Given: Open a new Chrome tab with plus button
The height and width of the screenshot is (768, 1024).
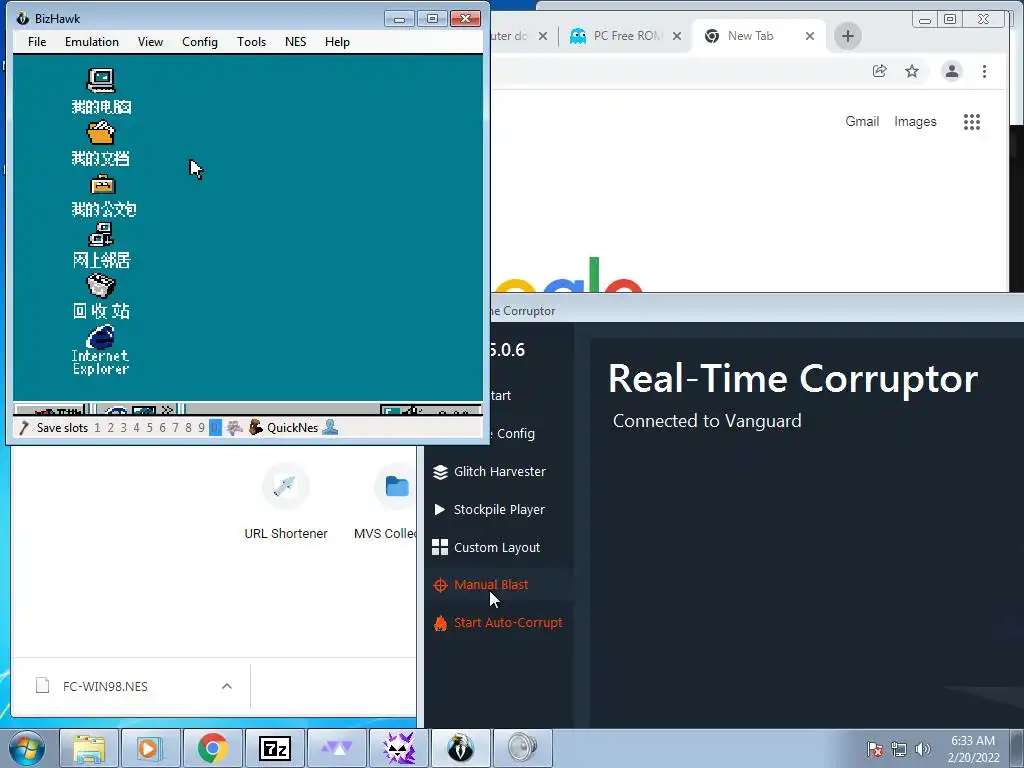Looking at the screenshot, I should pyautogui.click(x=848, y=36).
